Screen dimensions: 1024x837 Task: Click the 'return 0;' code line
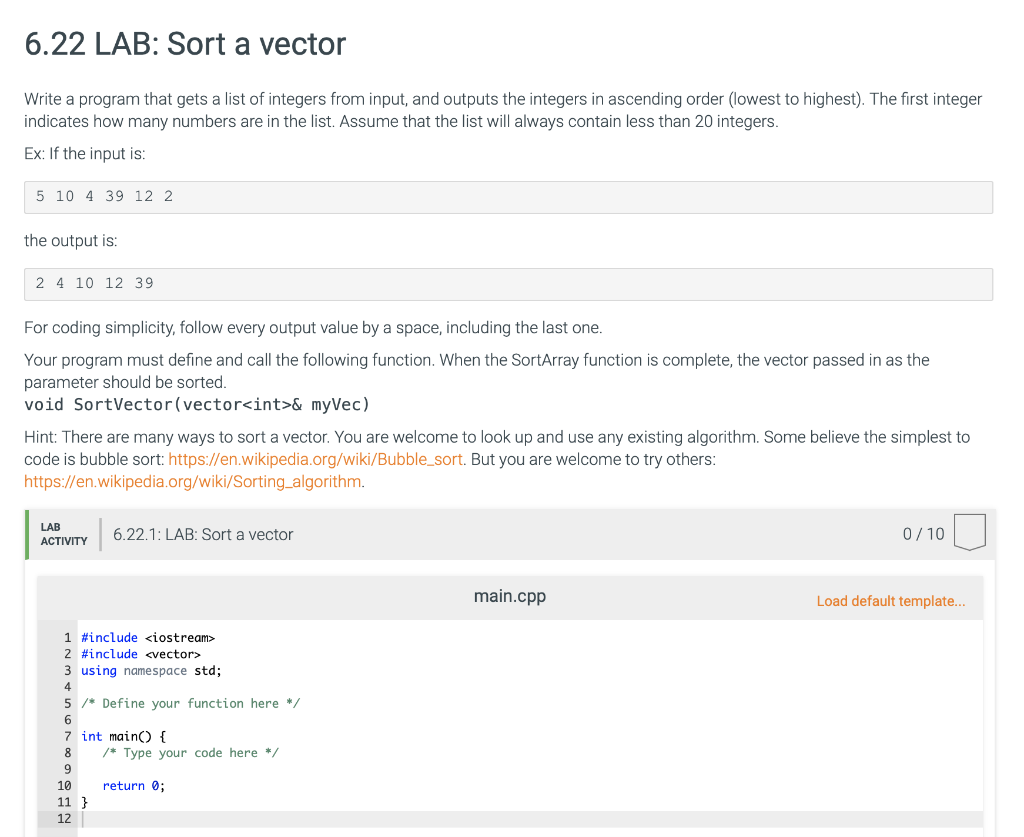133,786
